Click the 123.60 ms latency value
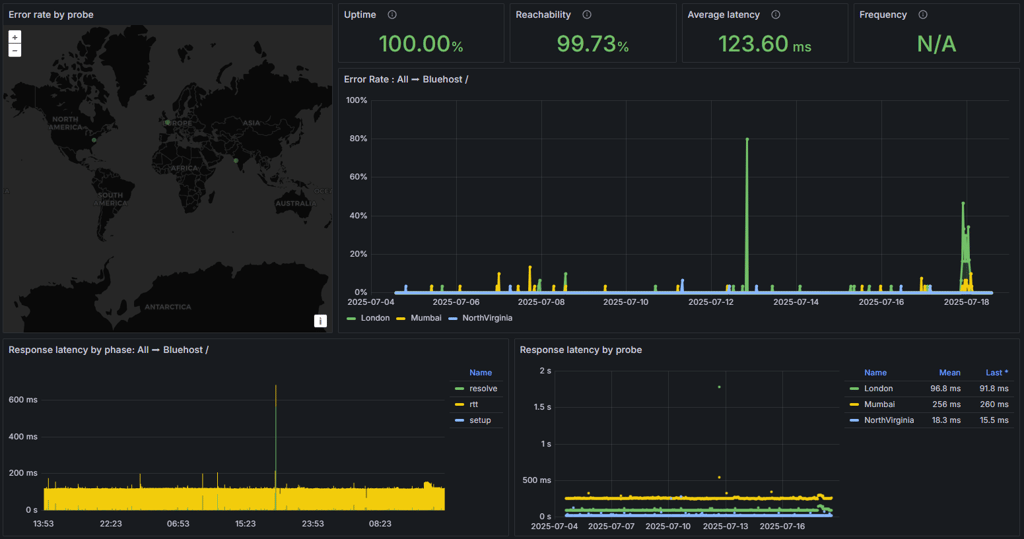This screenshot has width=1024, height=539. 765,44
